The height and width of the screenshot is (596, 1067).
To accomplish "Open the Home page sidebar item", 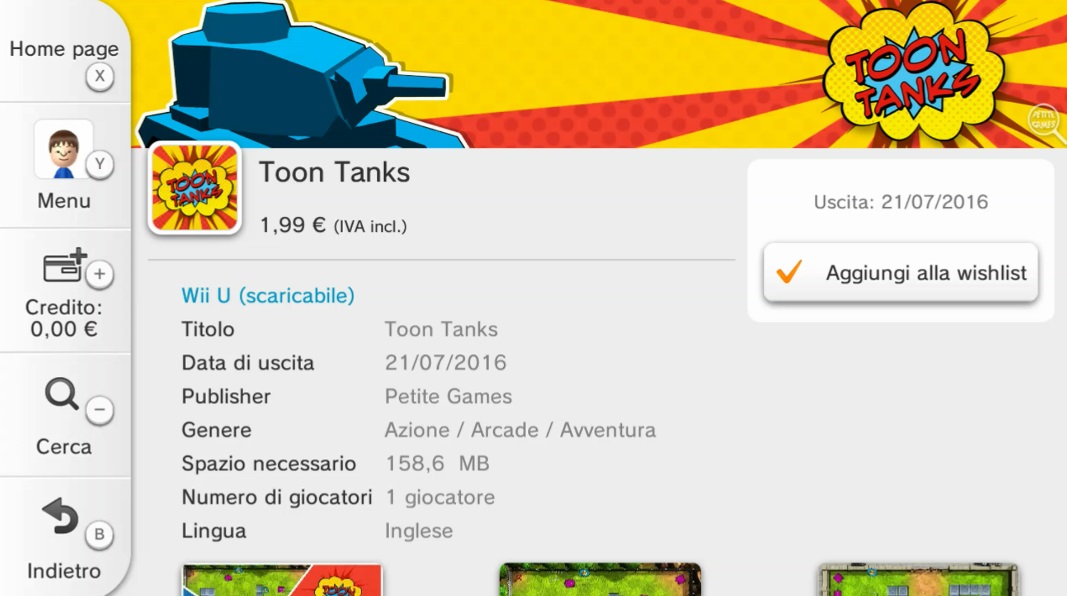I will pyautogui.click(x=64, y=51).
